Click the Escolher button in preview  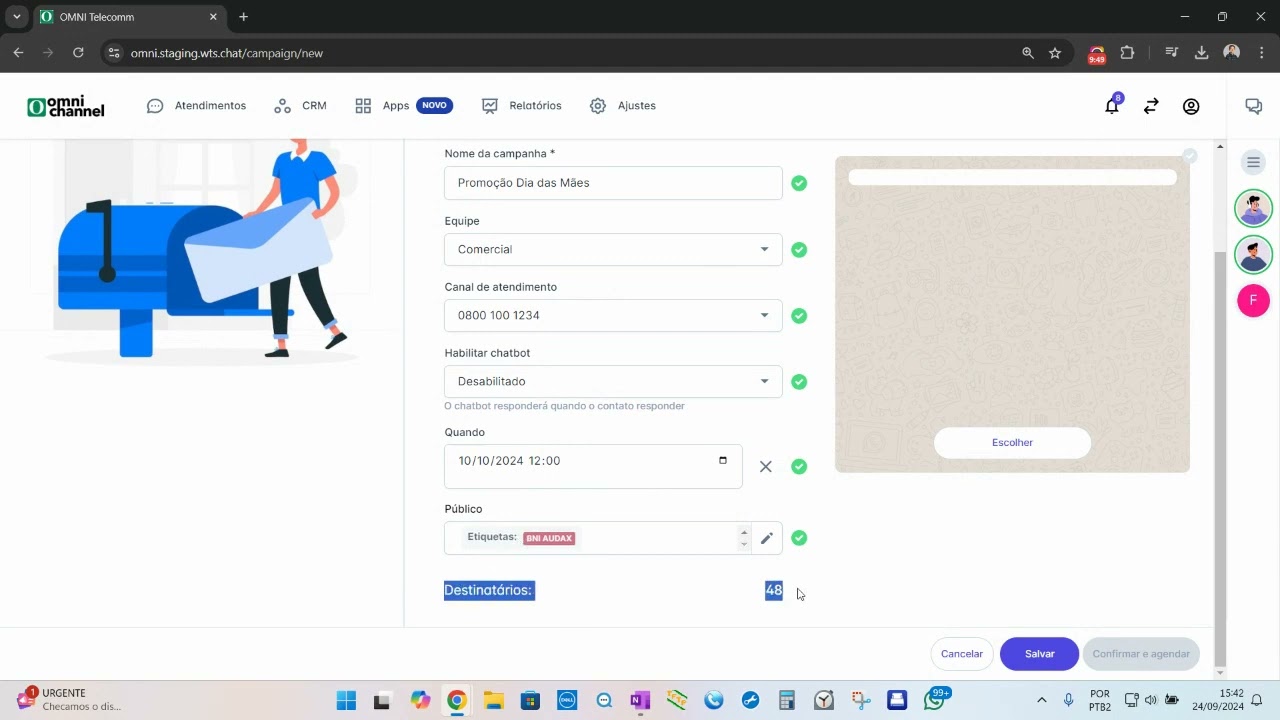pos(1012,442)
